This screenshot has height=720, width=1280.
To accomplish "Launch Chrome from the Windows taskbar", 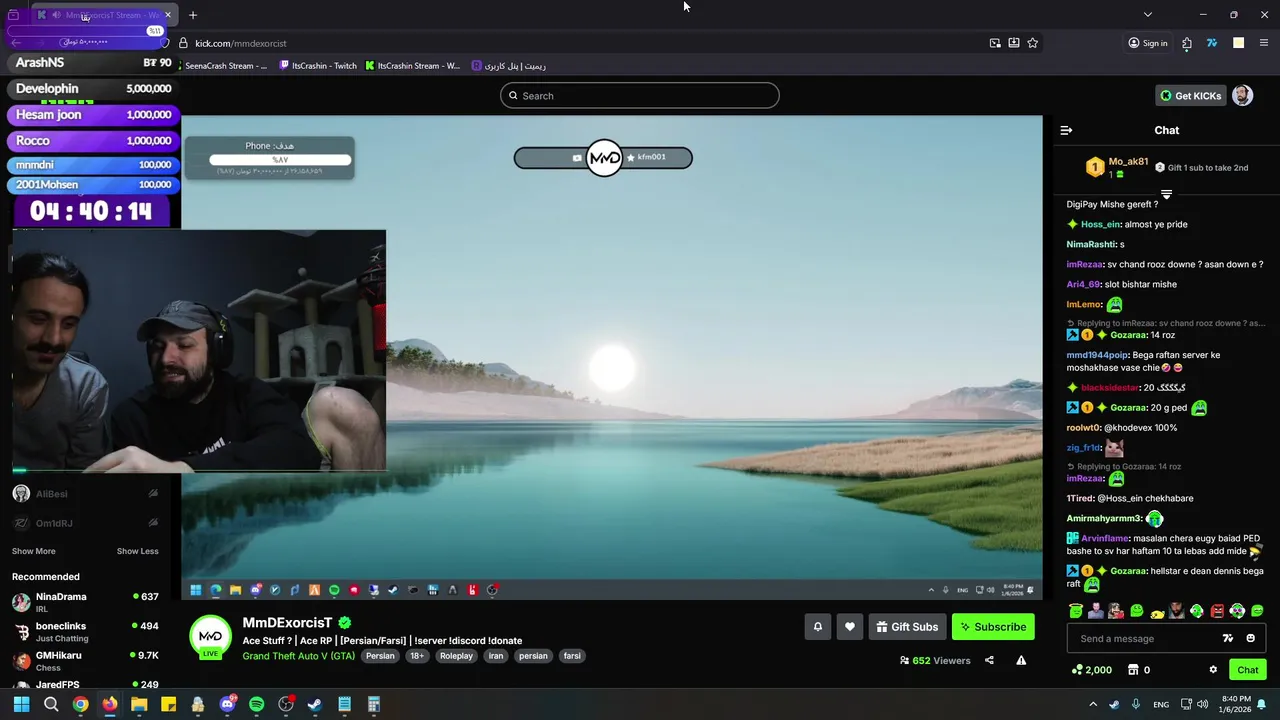I will point(80,704).
